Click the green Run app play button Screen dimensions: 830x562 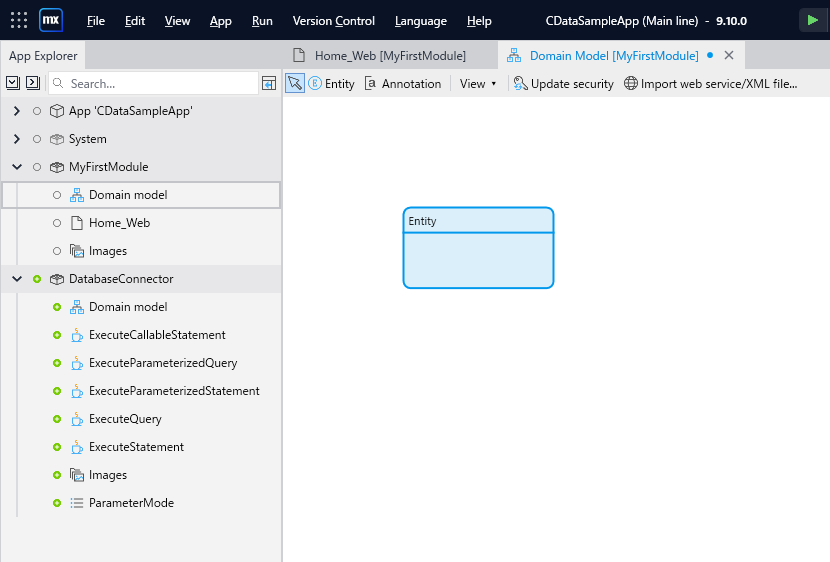[x=812, y=21]
